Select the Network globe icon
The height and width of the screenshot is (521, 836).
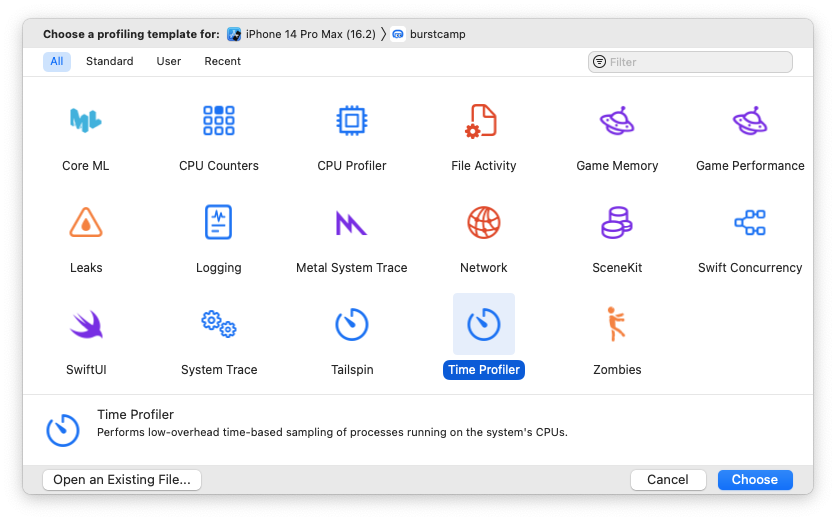pos(484,222)
